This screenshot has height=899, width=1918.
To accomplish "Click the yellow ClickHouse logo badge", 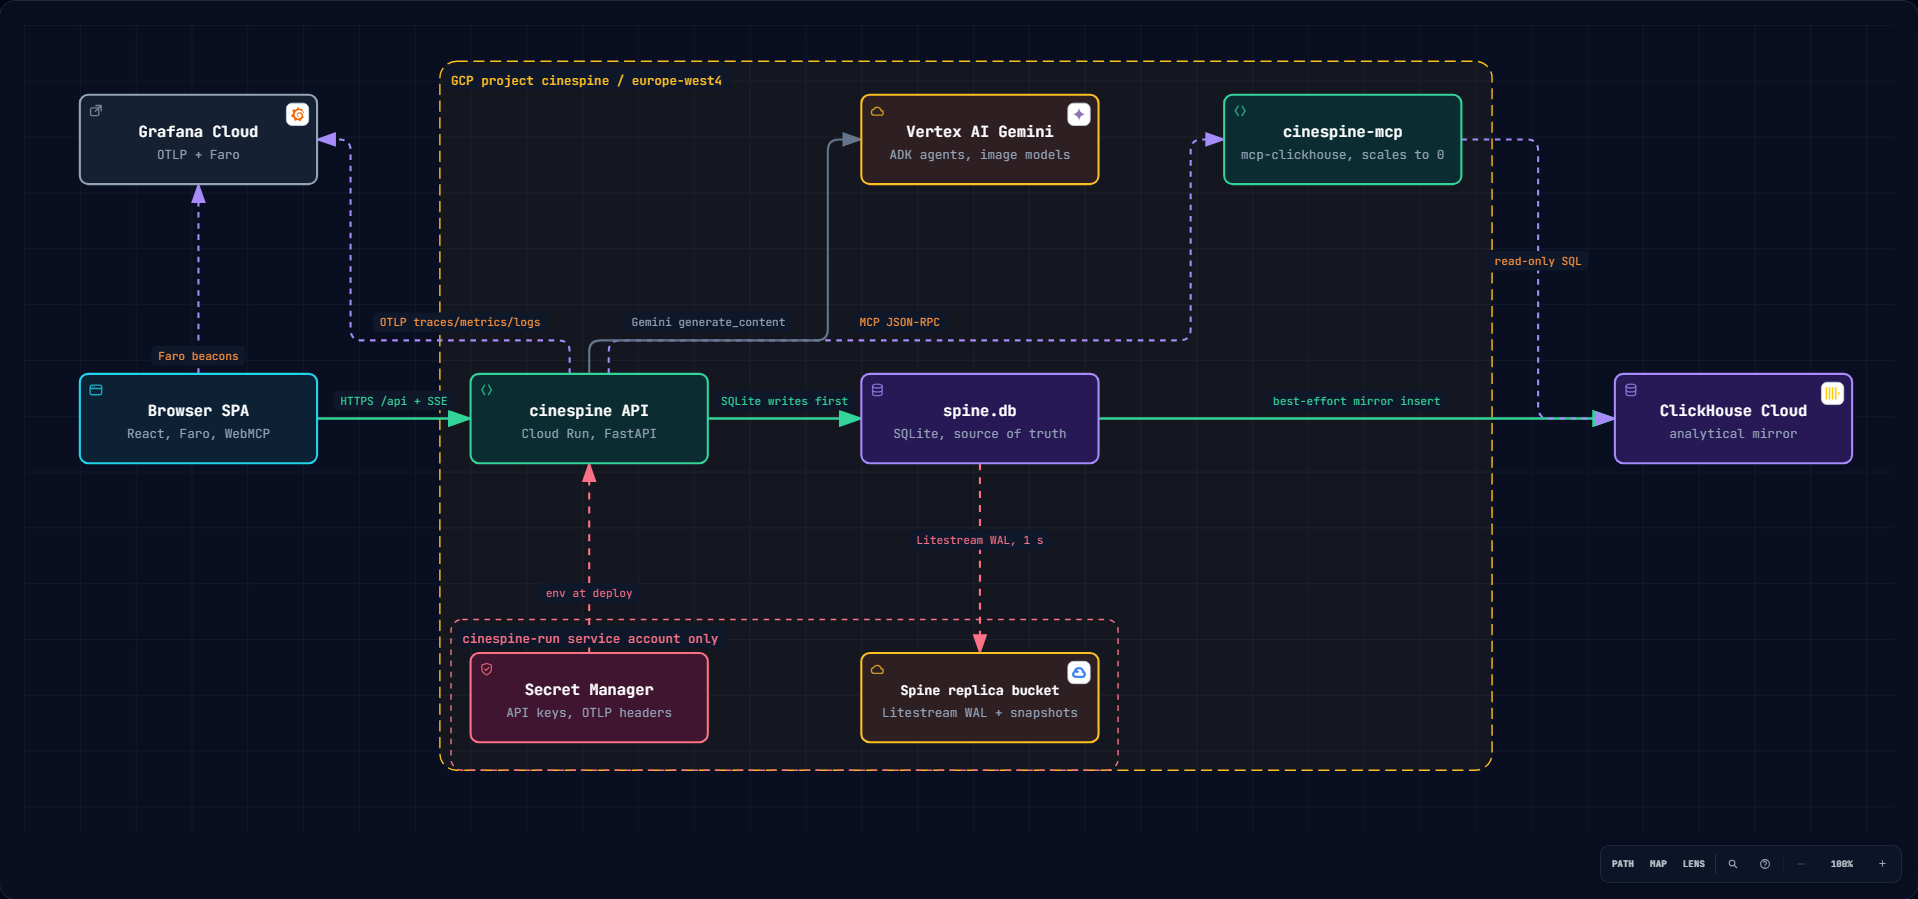I will click(1832, 394).
